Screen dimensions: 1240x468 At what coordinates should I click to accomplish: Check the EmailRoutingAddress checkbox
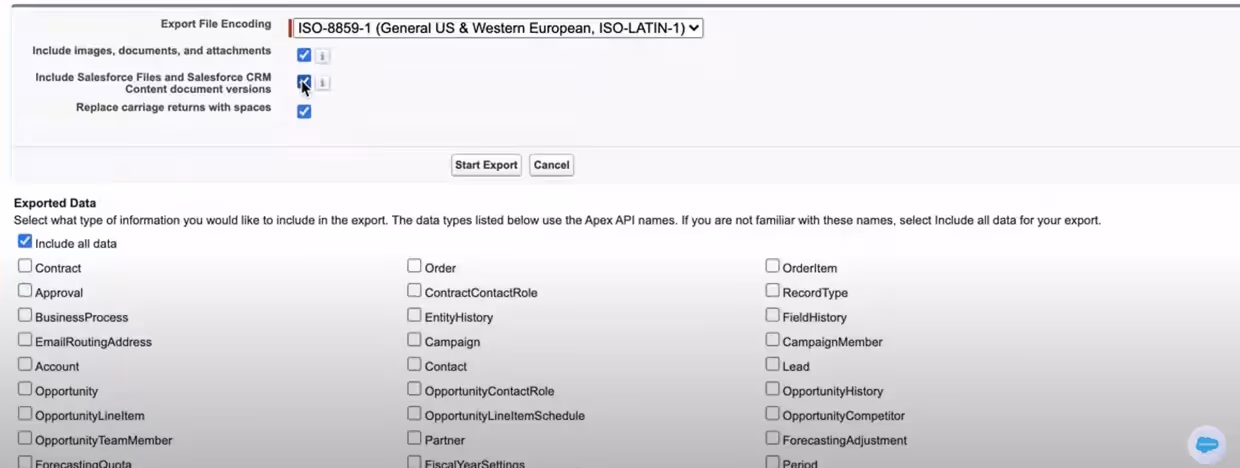coord(25,340)
